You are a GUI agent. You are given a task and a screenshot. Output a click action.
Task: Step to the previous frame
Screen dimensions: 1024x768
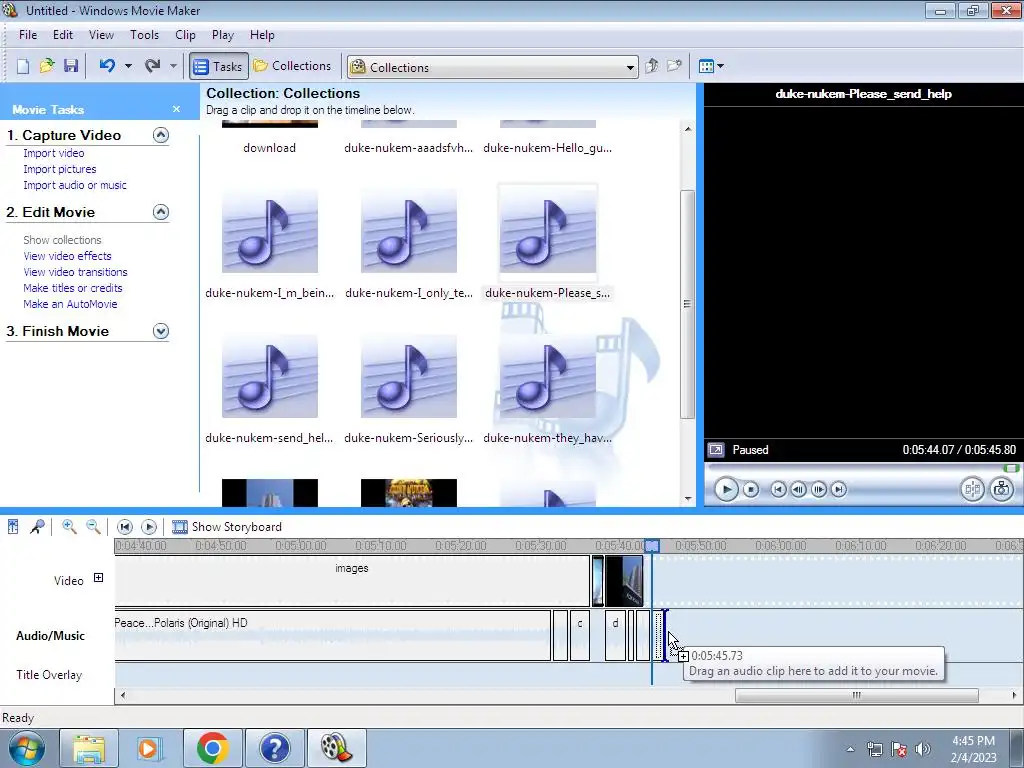click(798, 489)
